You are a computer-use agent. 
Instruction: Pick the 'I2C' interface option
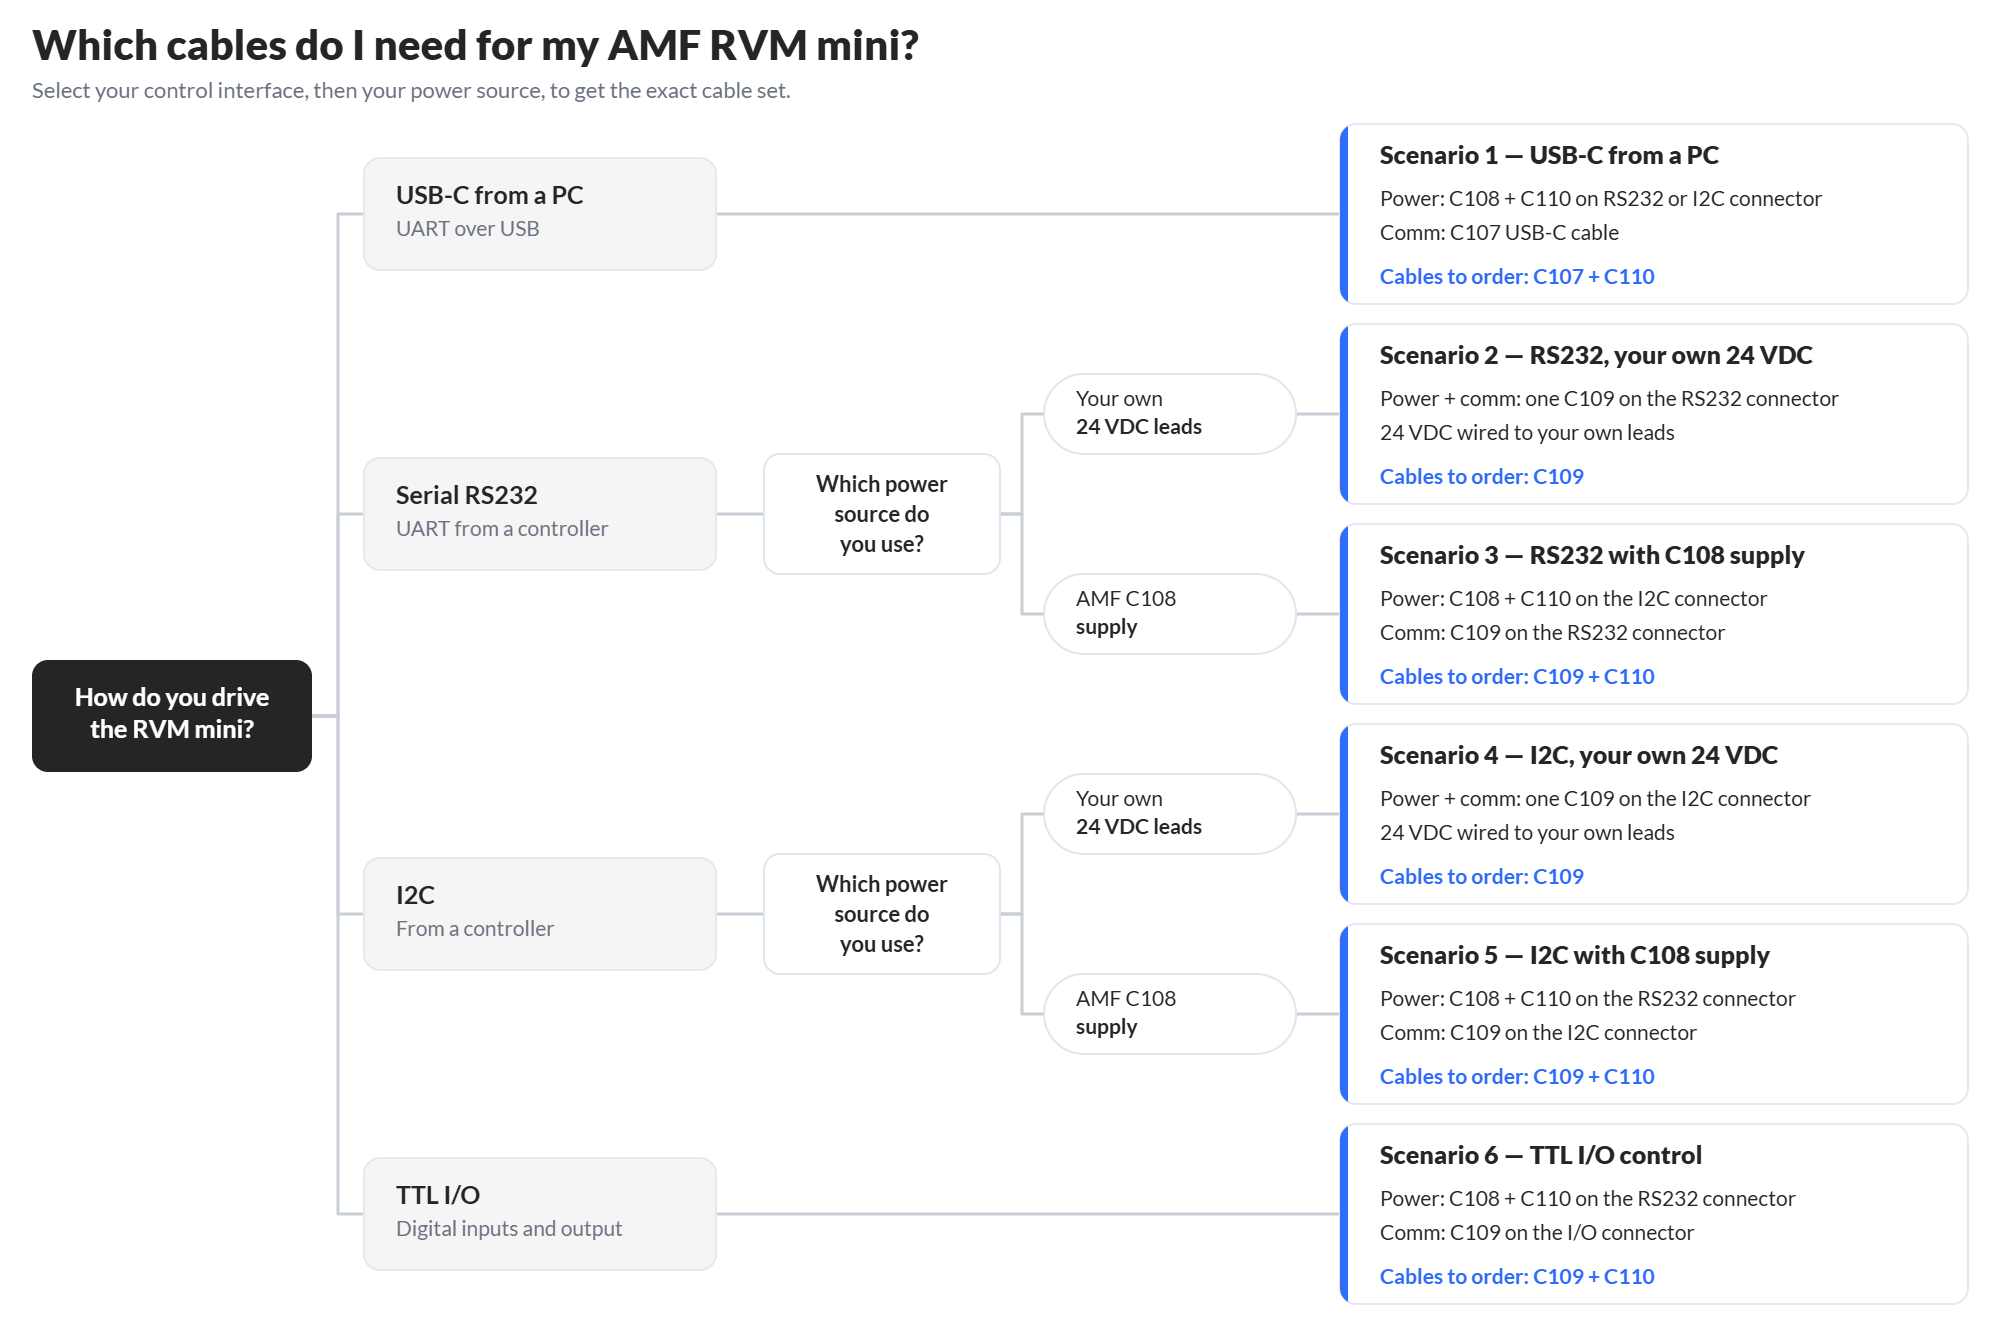540,913
